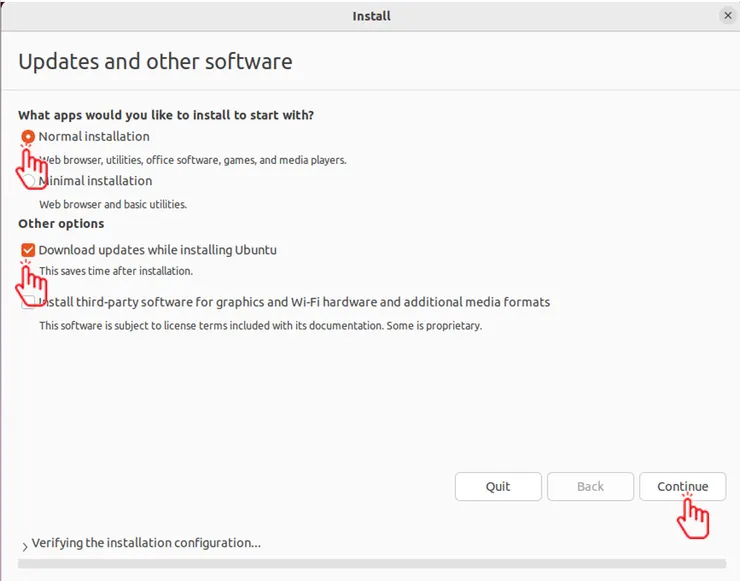The image size is (740, 581).
Task: Expand the verifying installation configuration chevron
Action: 24,545
